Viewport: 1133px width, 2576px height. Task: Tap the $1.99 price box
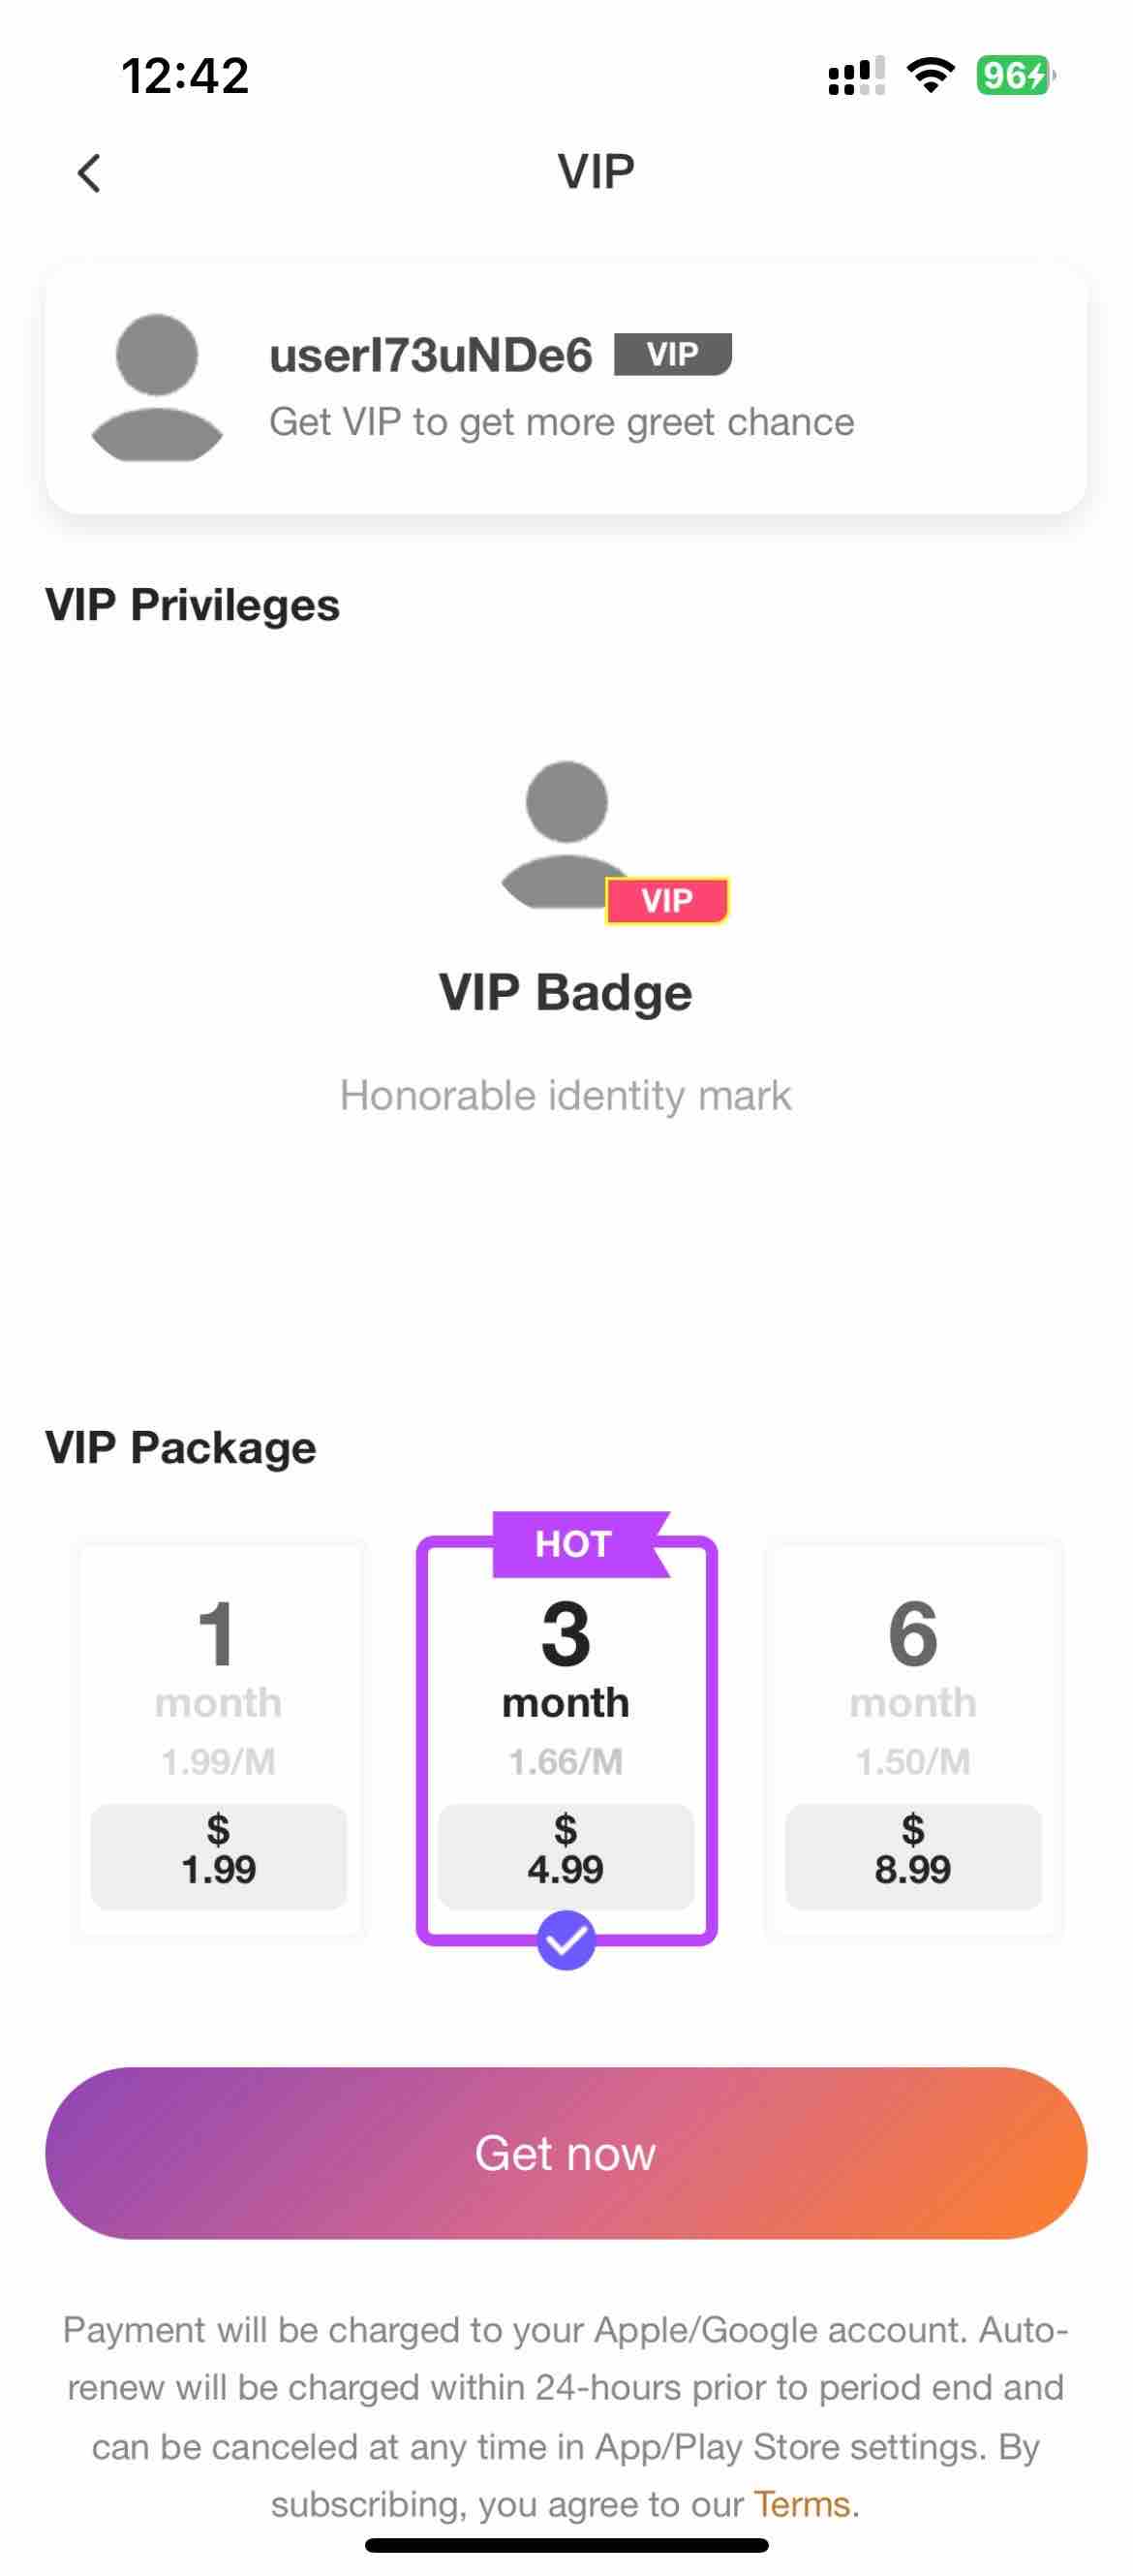coord(219,1857)
